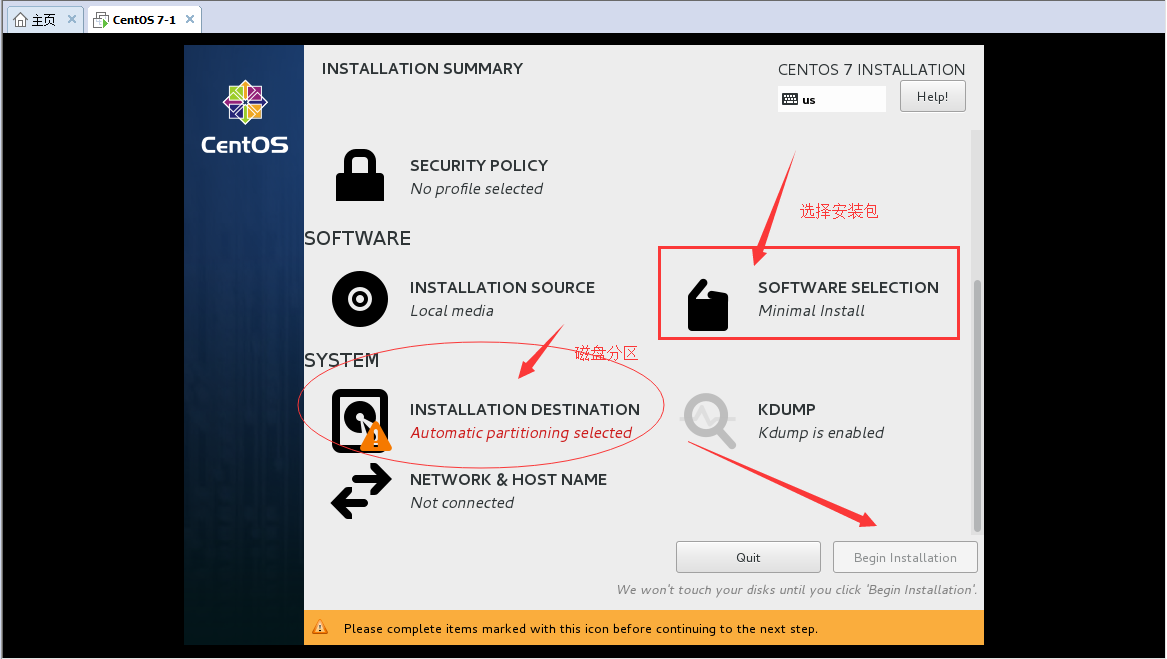
Task: Click warning triangle in orange notification bar
Action: (320, 628)
